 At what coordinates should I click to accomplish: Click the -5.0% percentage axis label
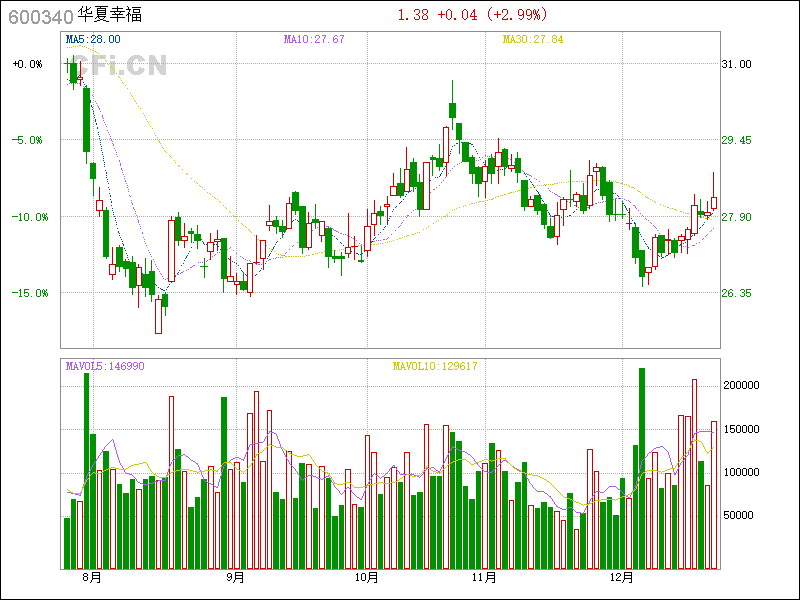[28, 140]
